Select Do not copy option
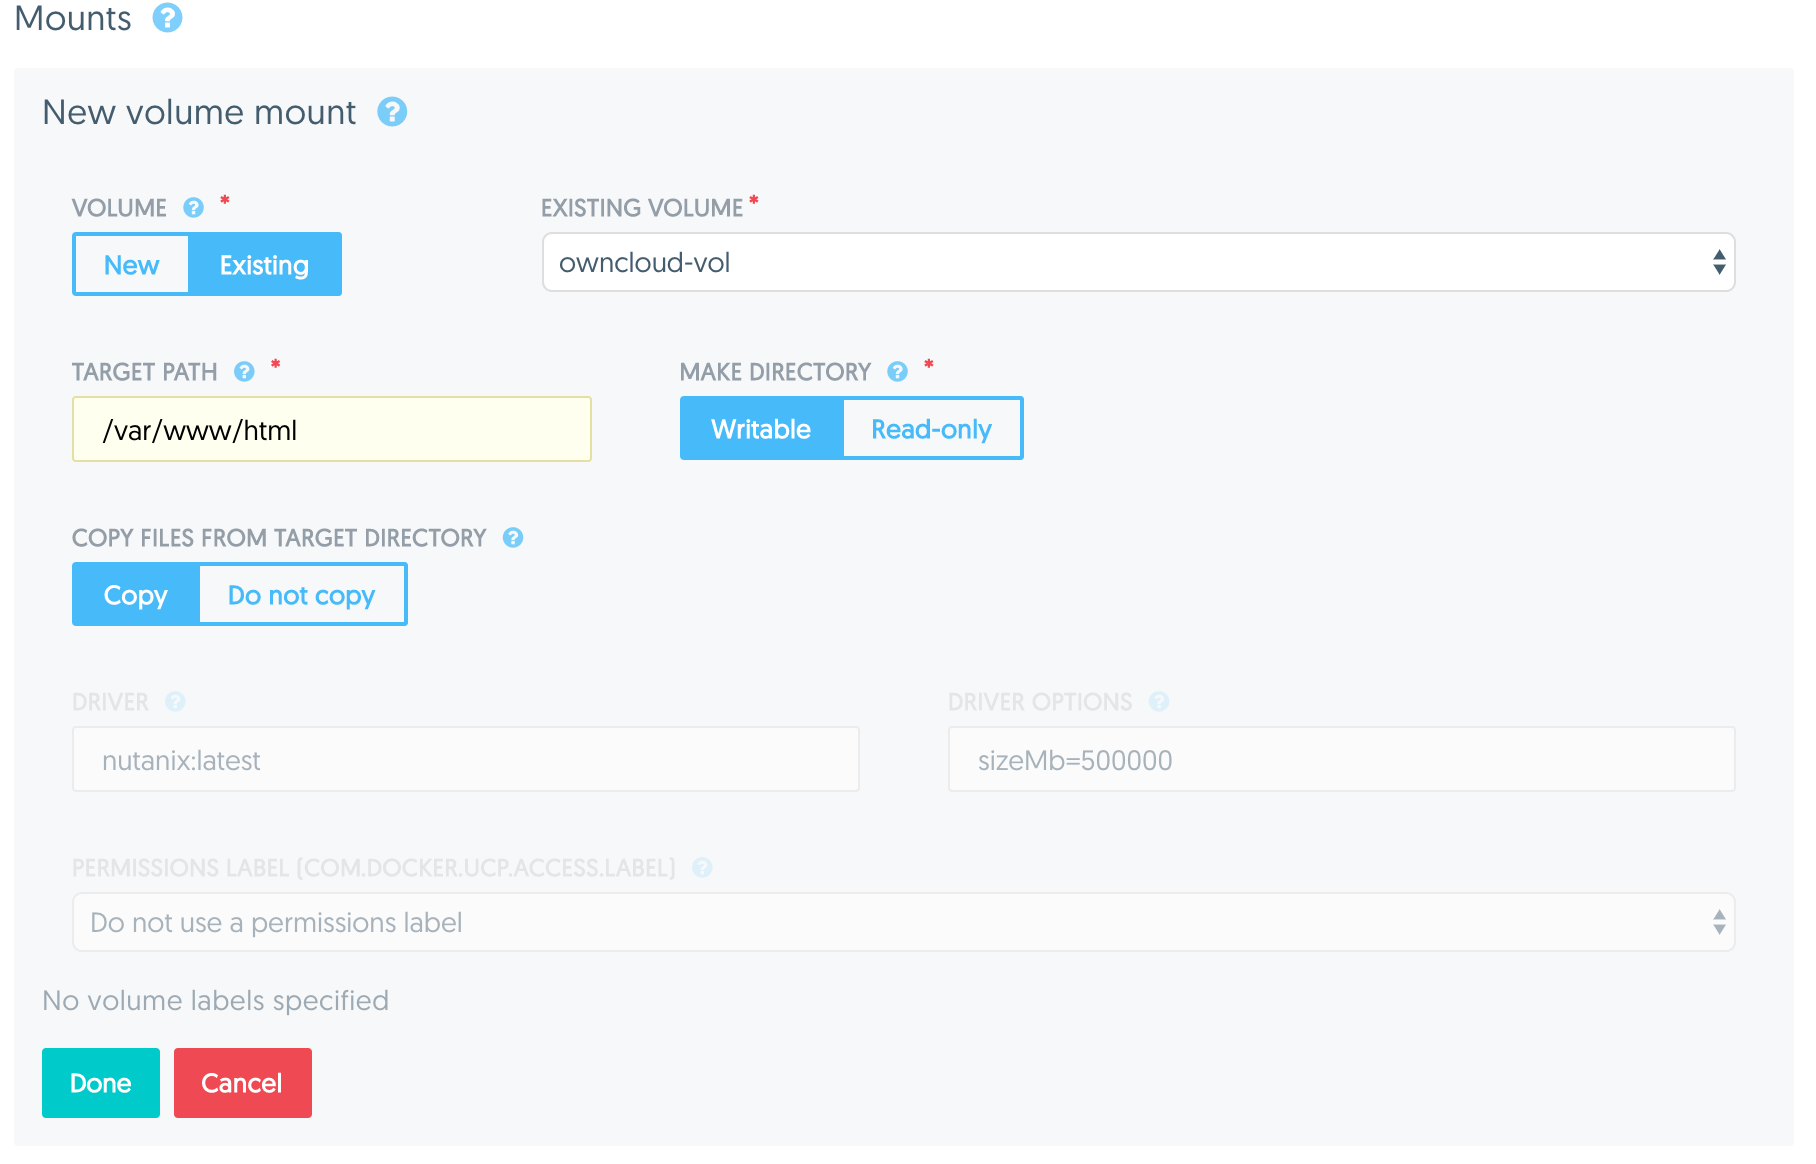This screenshot has width=1816, height=1164. 301,595
